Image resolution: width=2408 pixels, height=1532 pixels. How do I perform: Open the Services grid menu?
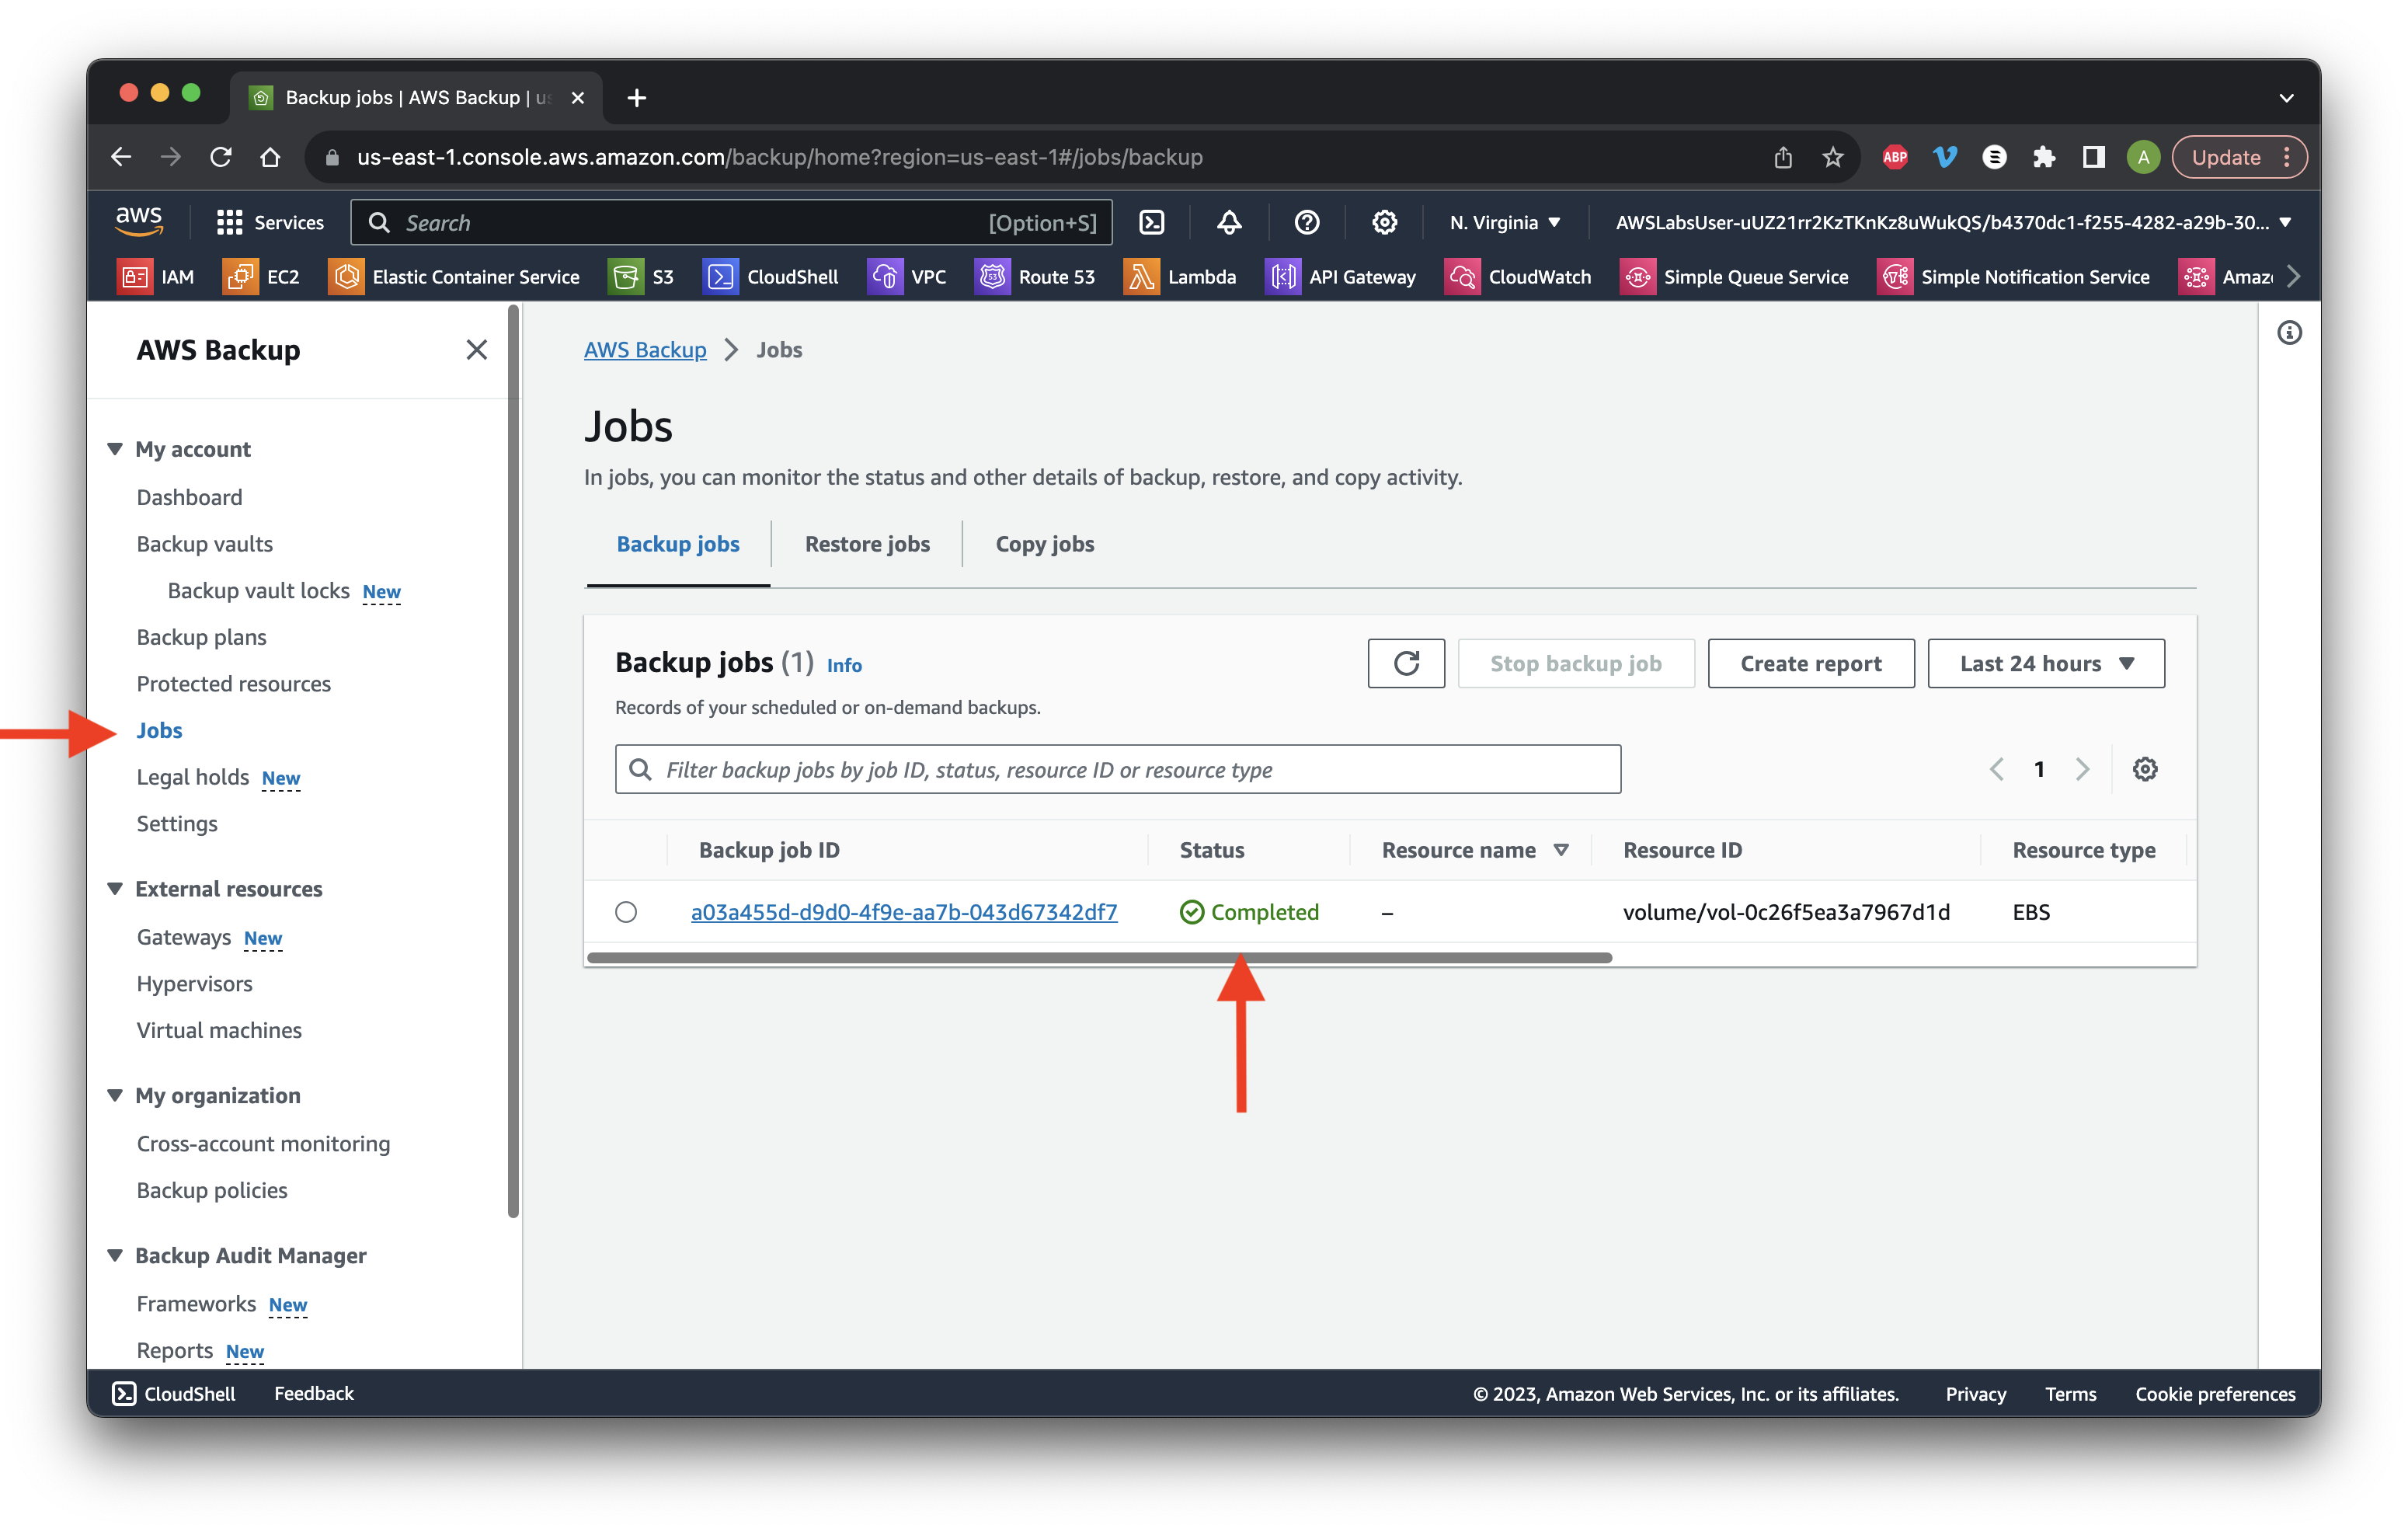(x=270, y=222)
